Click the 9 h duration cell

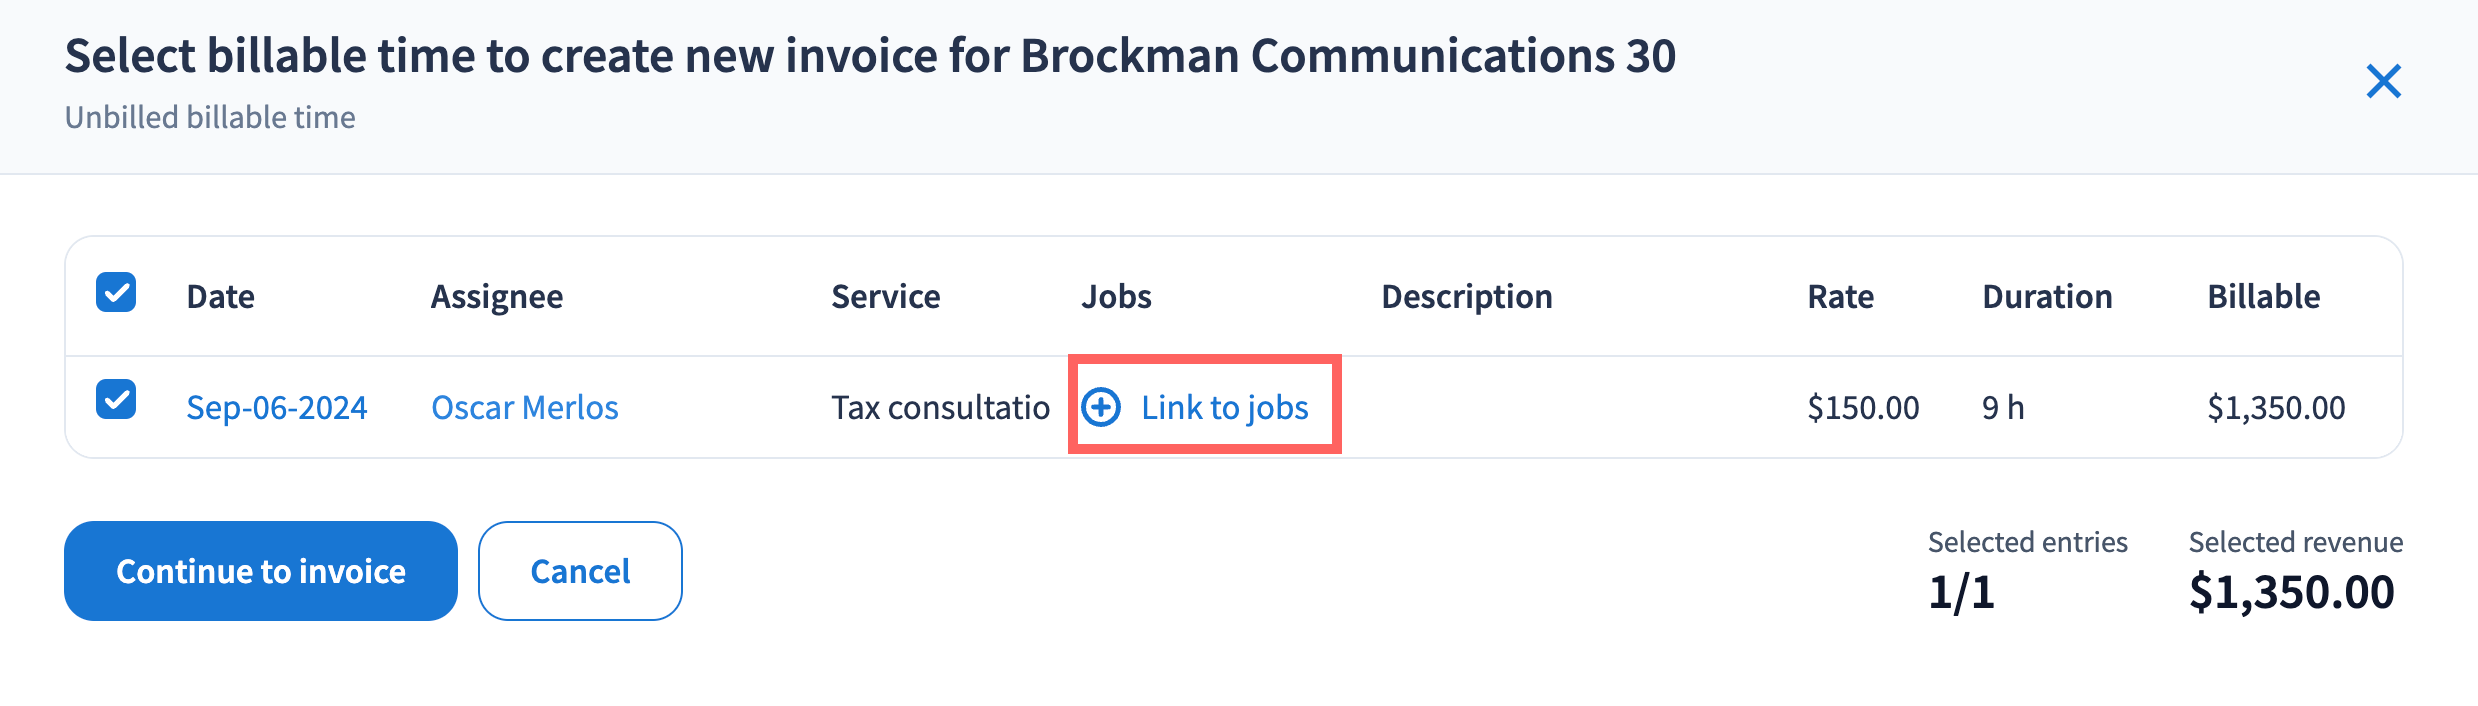point(2003,408)
